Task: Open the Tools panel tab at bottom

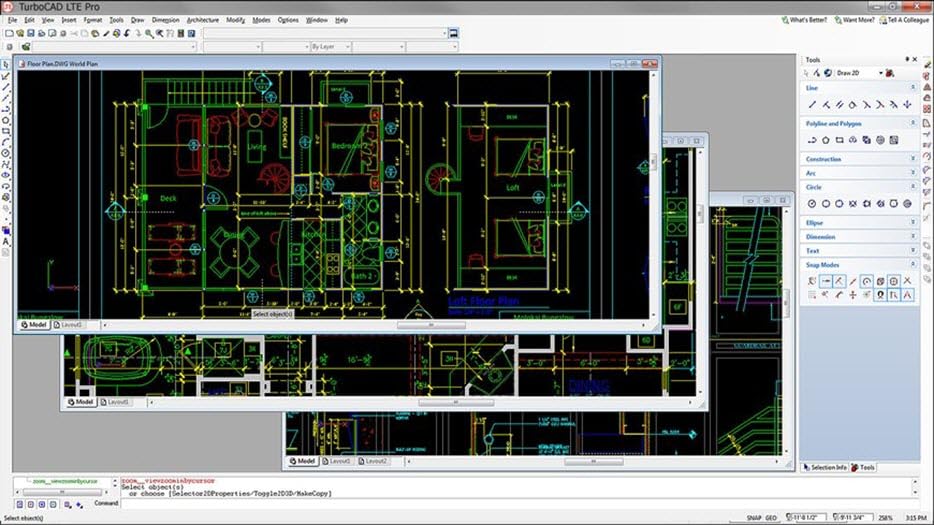Action: coord(863,468)
